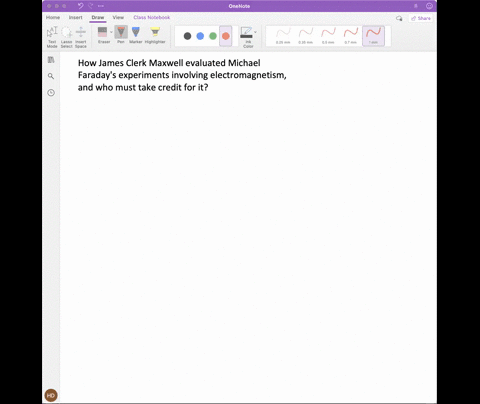Screen dimensions: 480x404
Task: Select the Text Mode tool
Action: tap(52, 37)
